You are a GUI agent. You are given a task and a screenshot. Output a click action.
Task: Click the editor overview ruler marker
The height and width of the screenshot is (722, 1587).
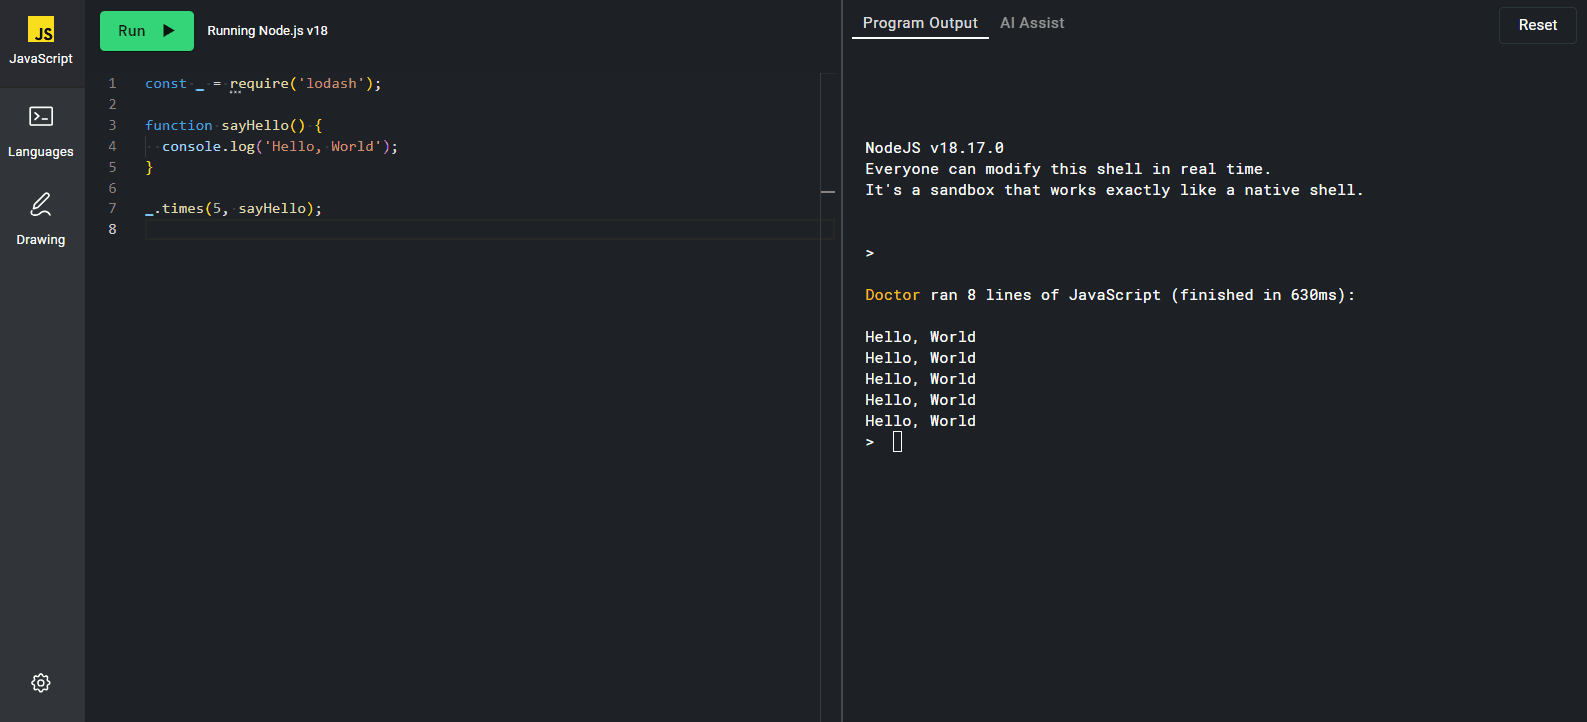(x=828, y=191)
